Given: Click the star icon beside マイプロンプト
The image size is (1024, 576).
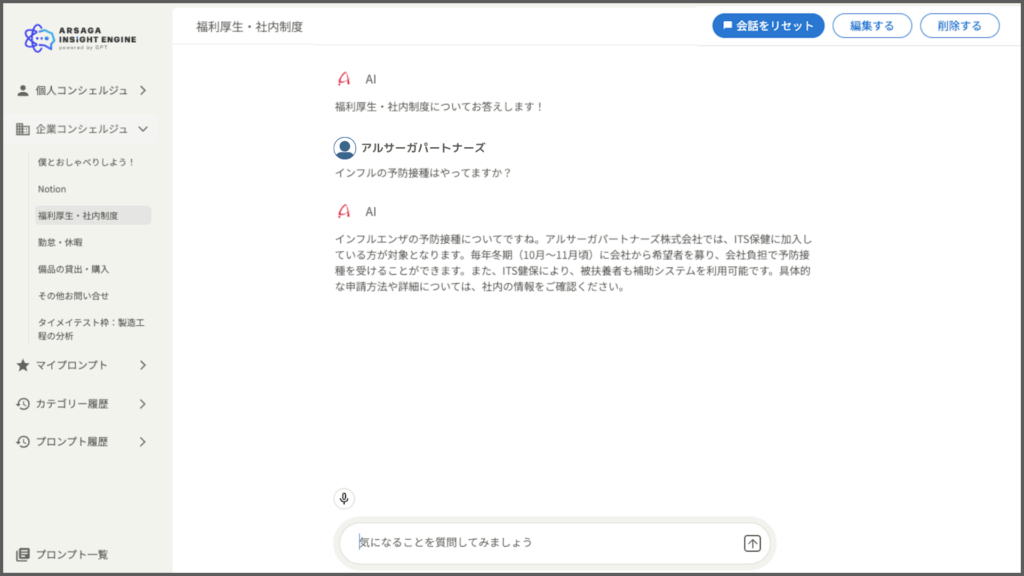Looking at the screenshot, I should click(22, 365).
